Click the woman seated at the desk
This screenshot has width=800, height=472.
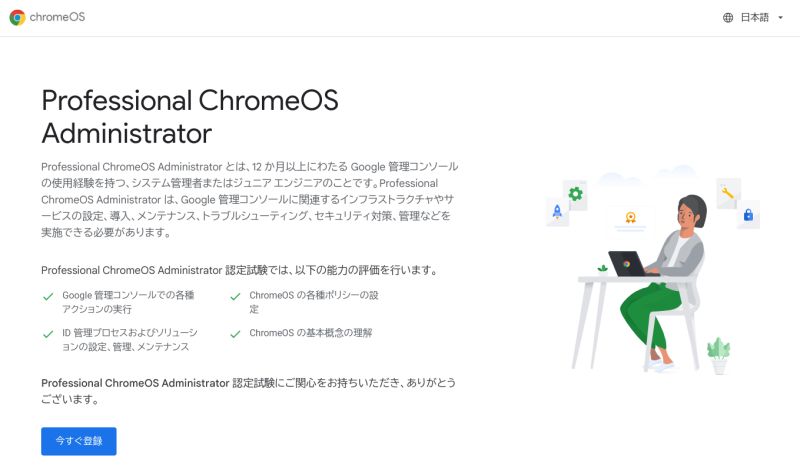click(x=675, y=260)
